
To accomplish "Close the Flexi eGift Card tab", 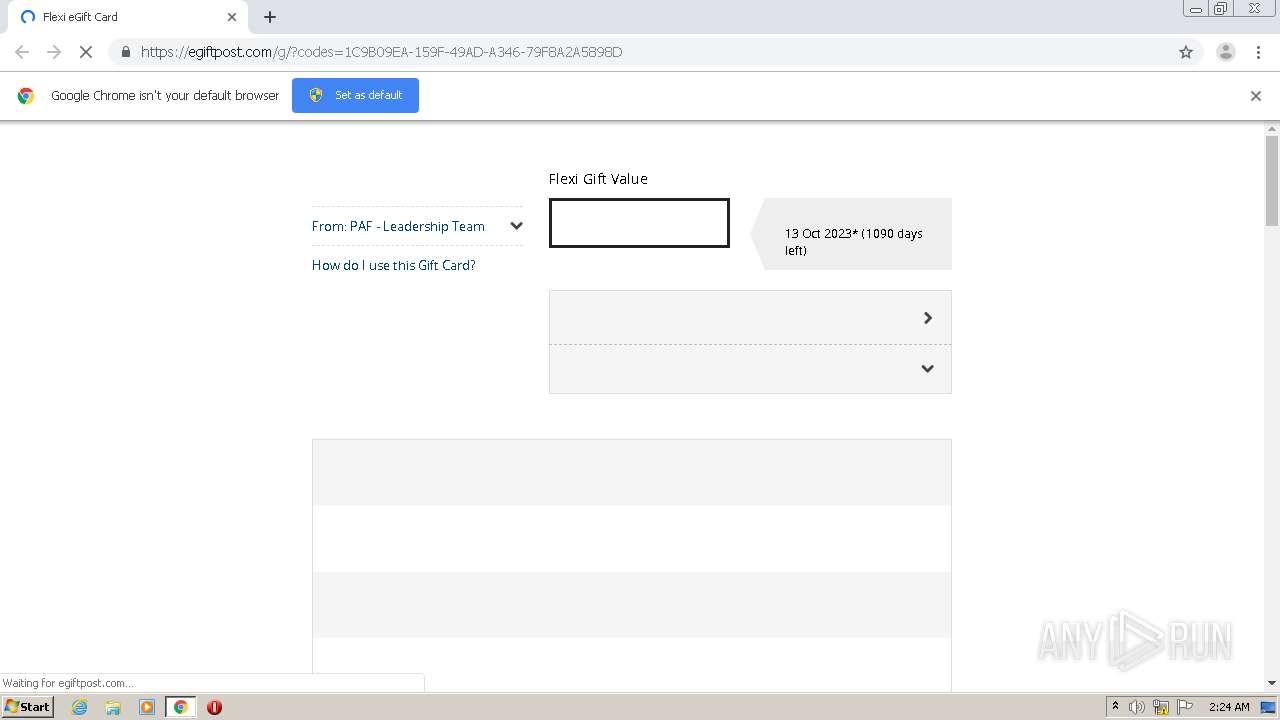I will click(x=232, y=17).
